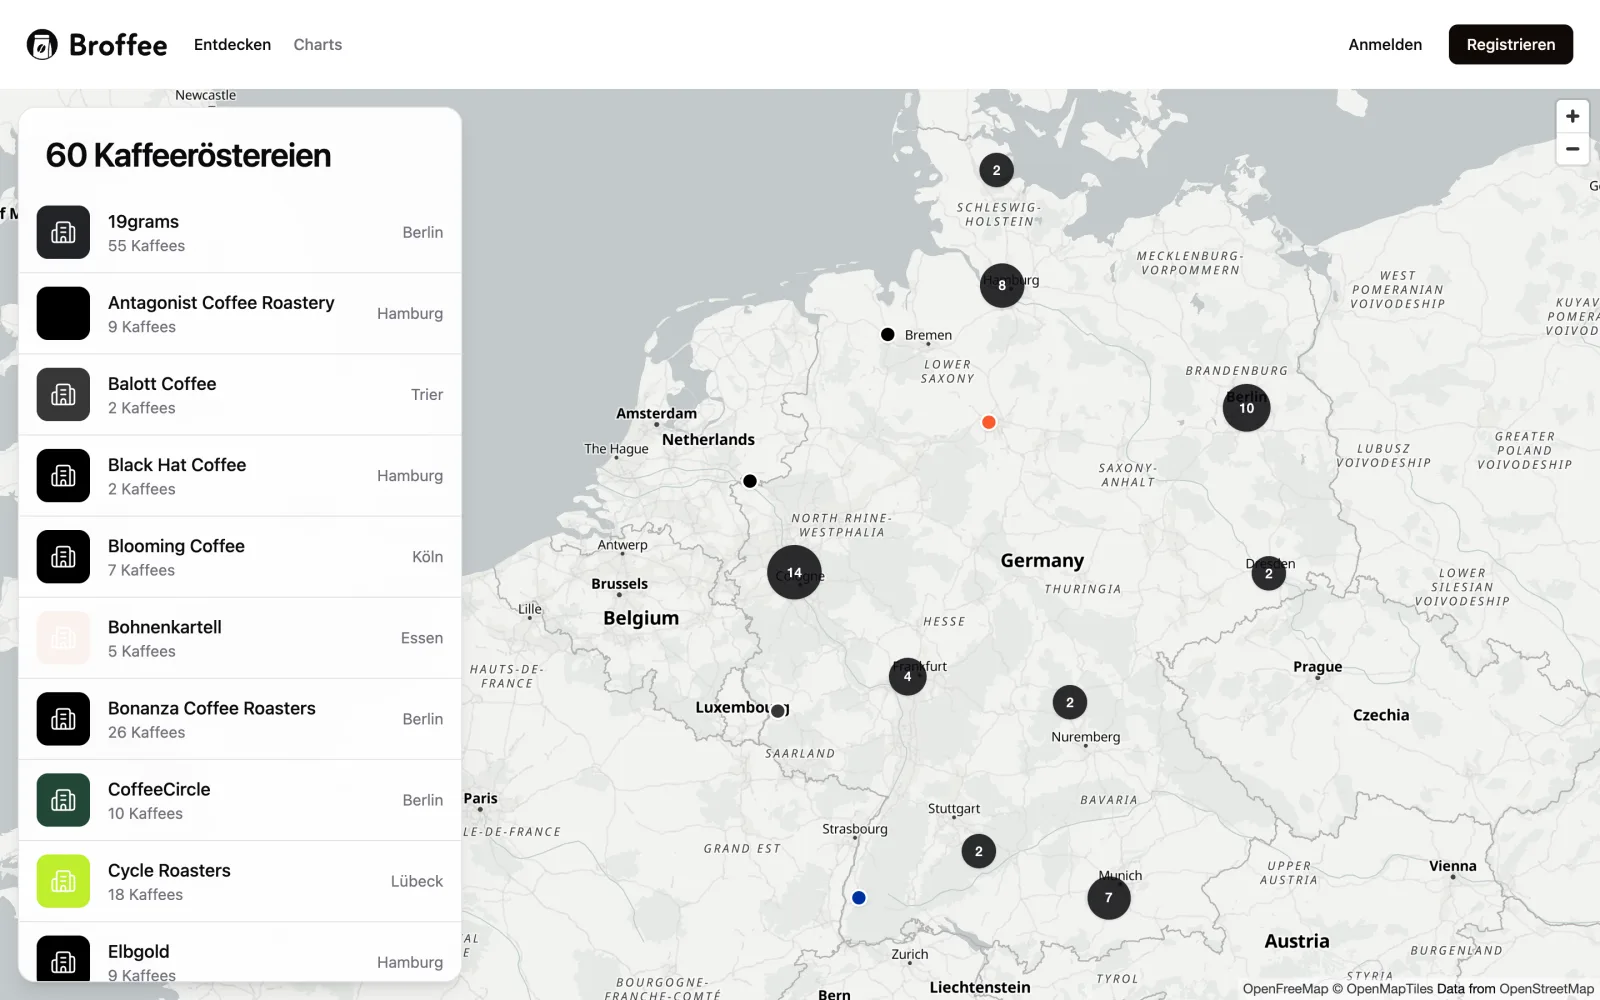Open the Entdecken navigation tab

(x=232, y=44)
